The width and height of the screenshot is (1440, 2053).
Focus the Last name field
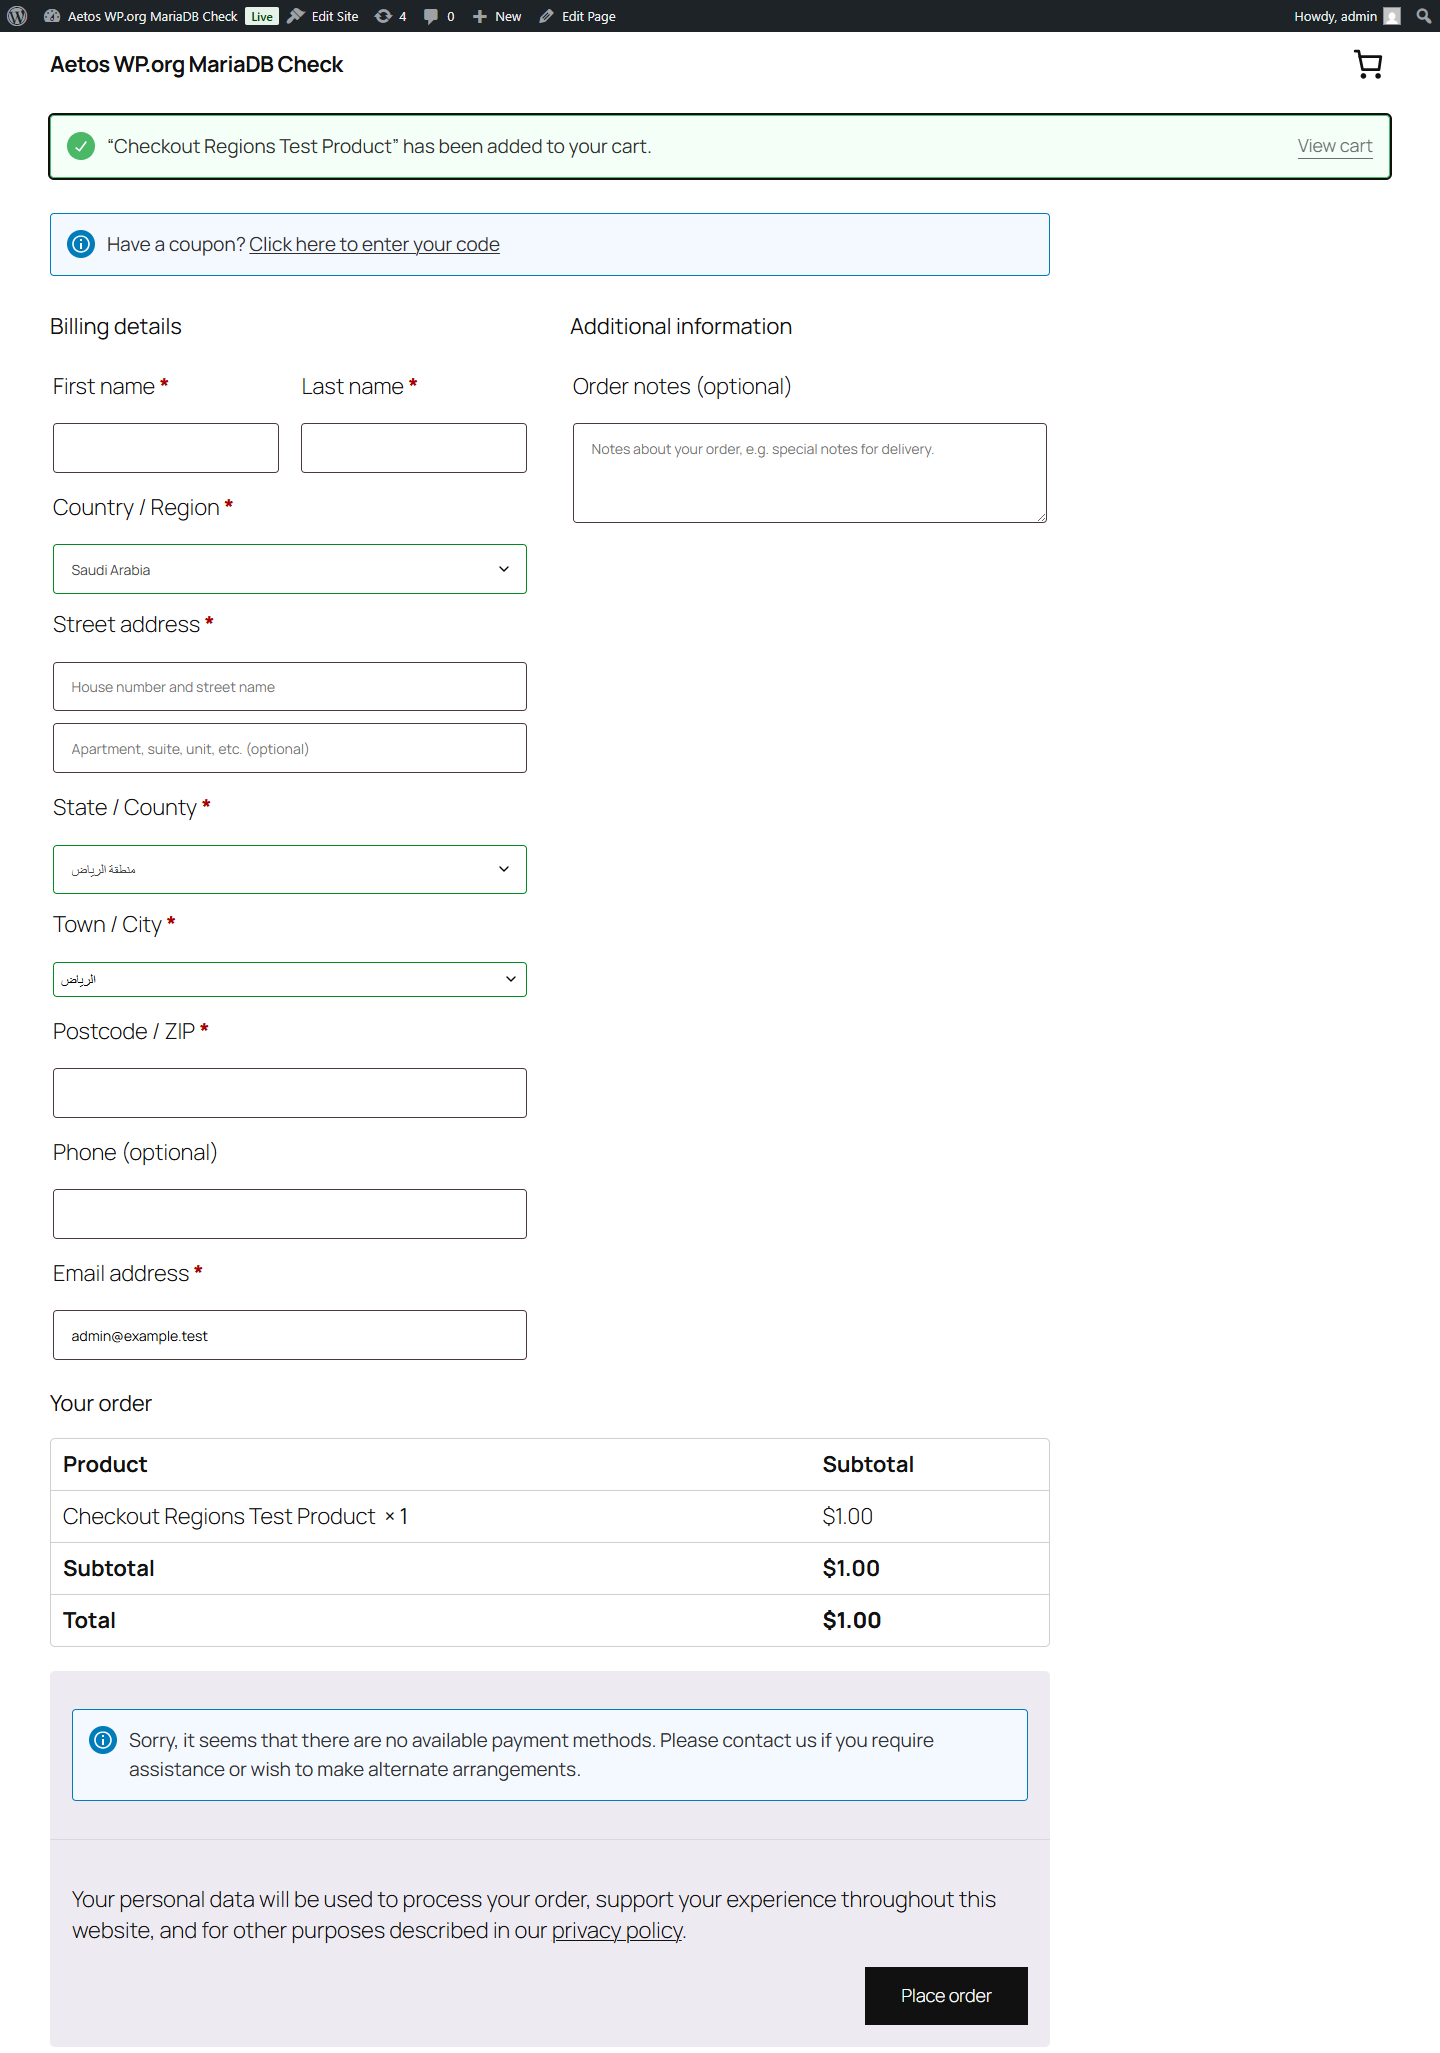pyautogui.click(x=414, y=448)
